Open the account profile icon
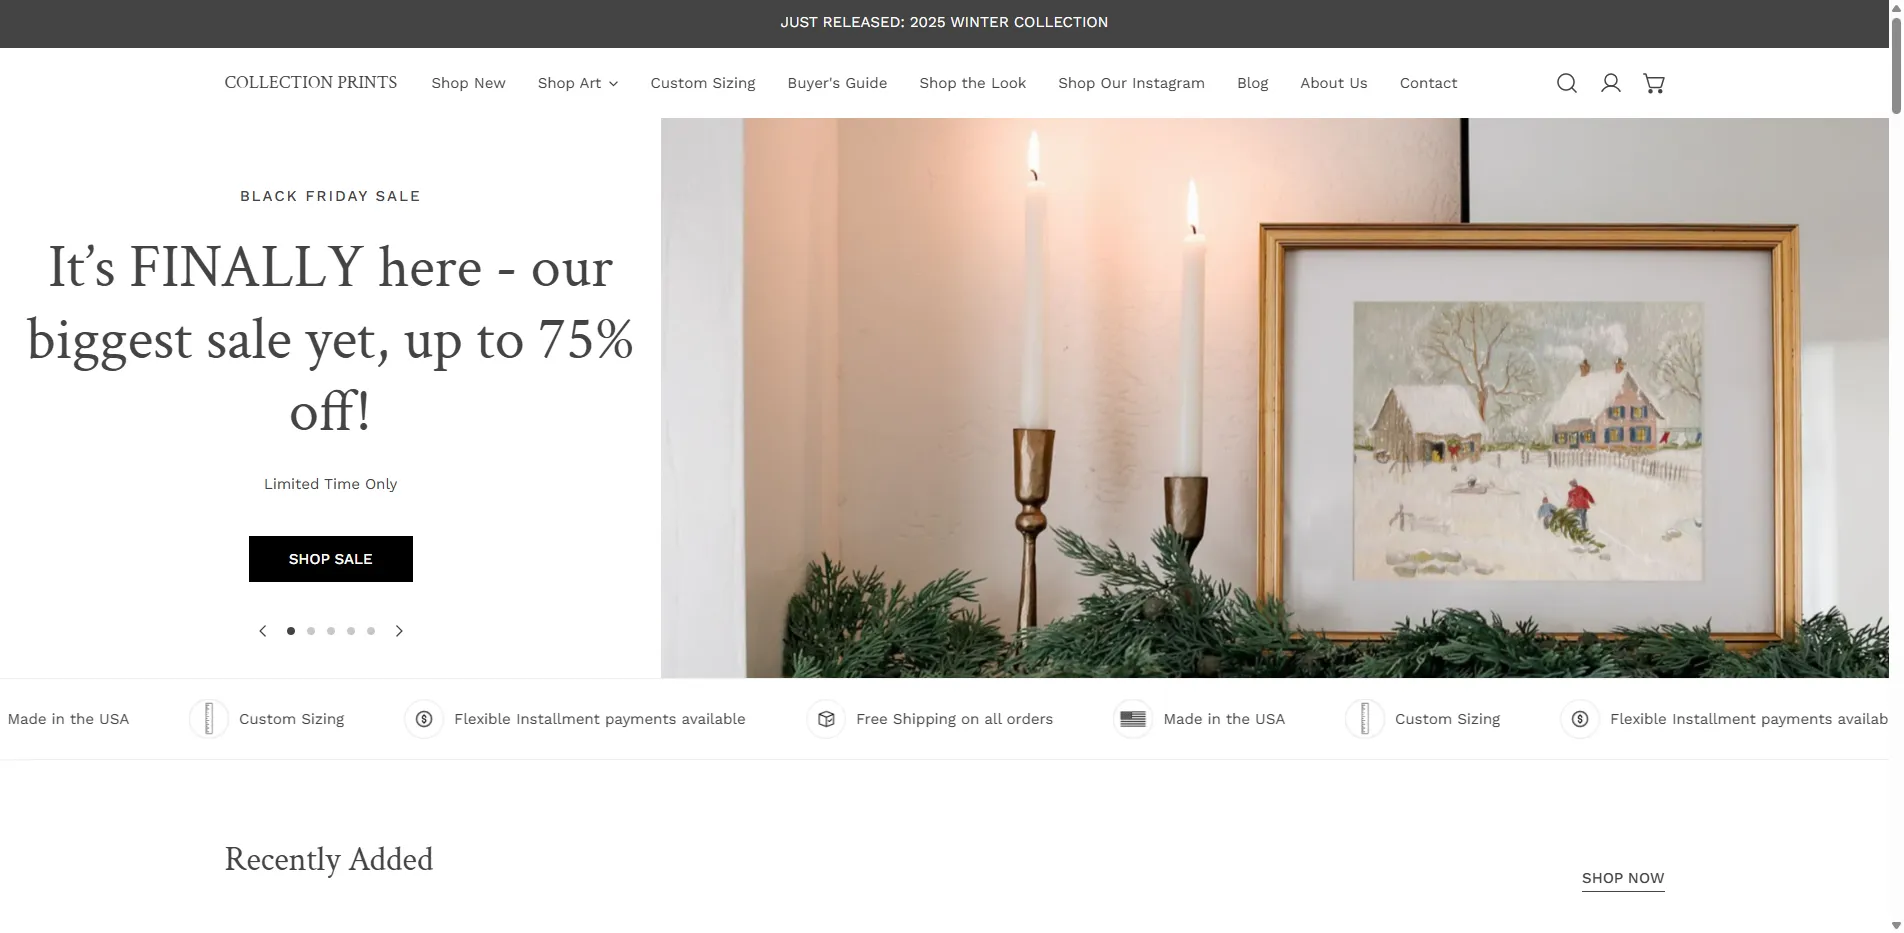The image size is (1904, 933). tap(1610, 83)
